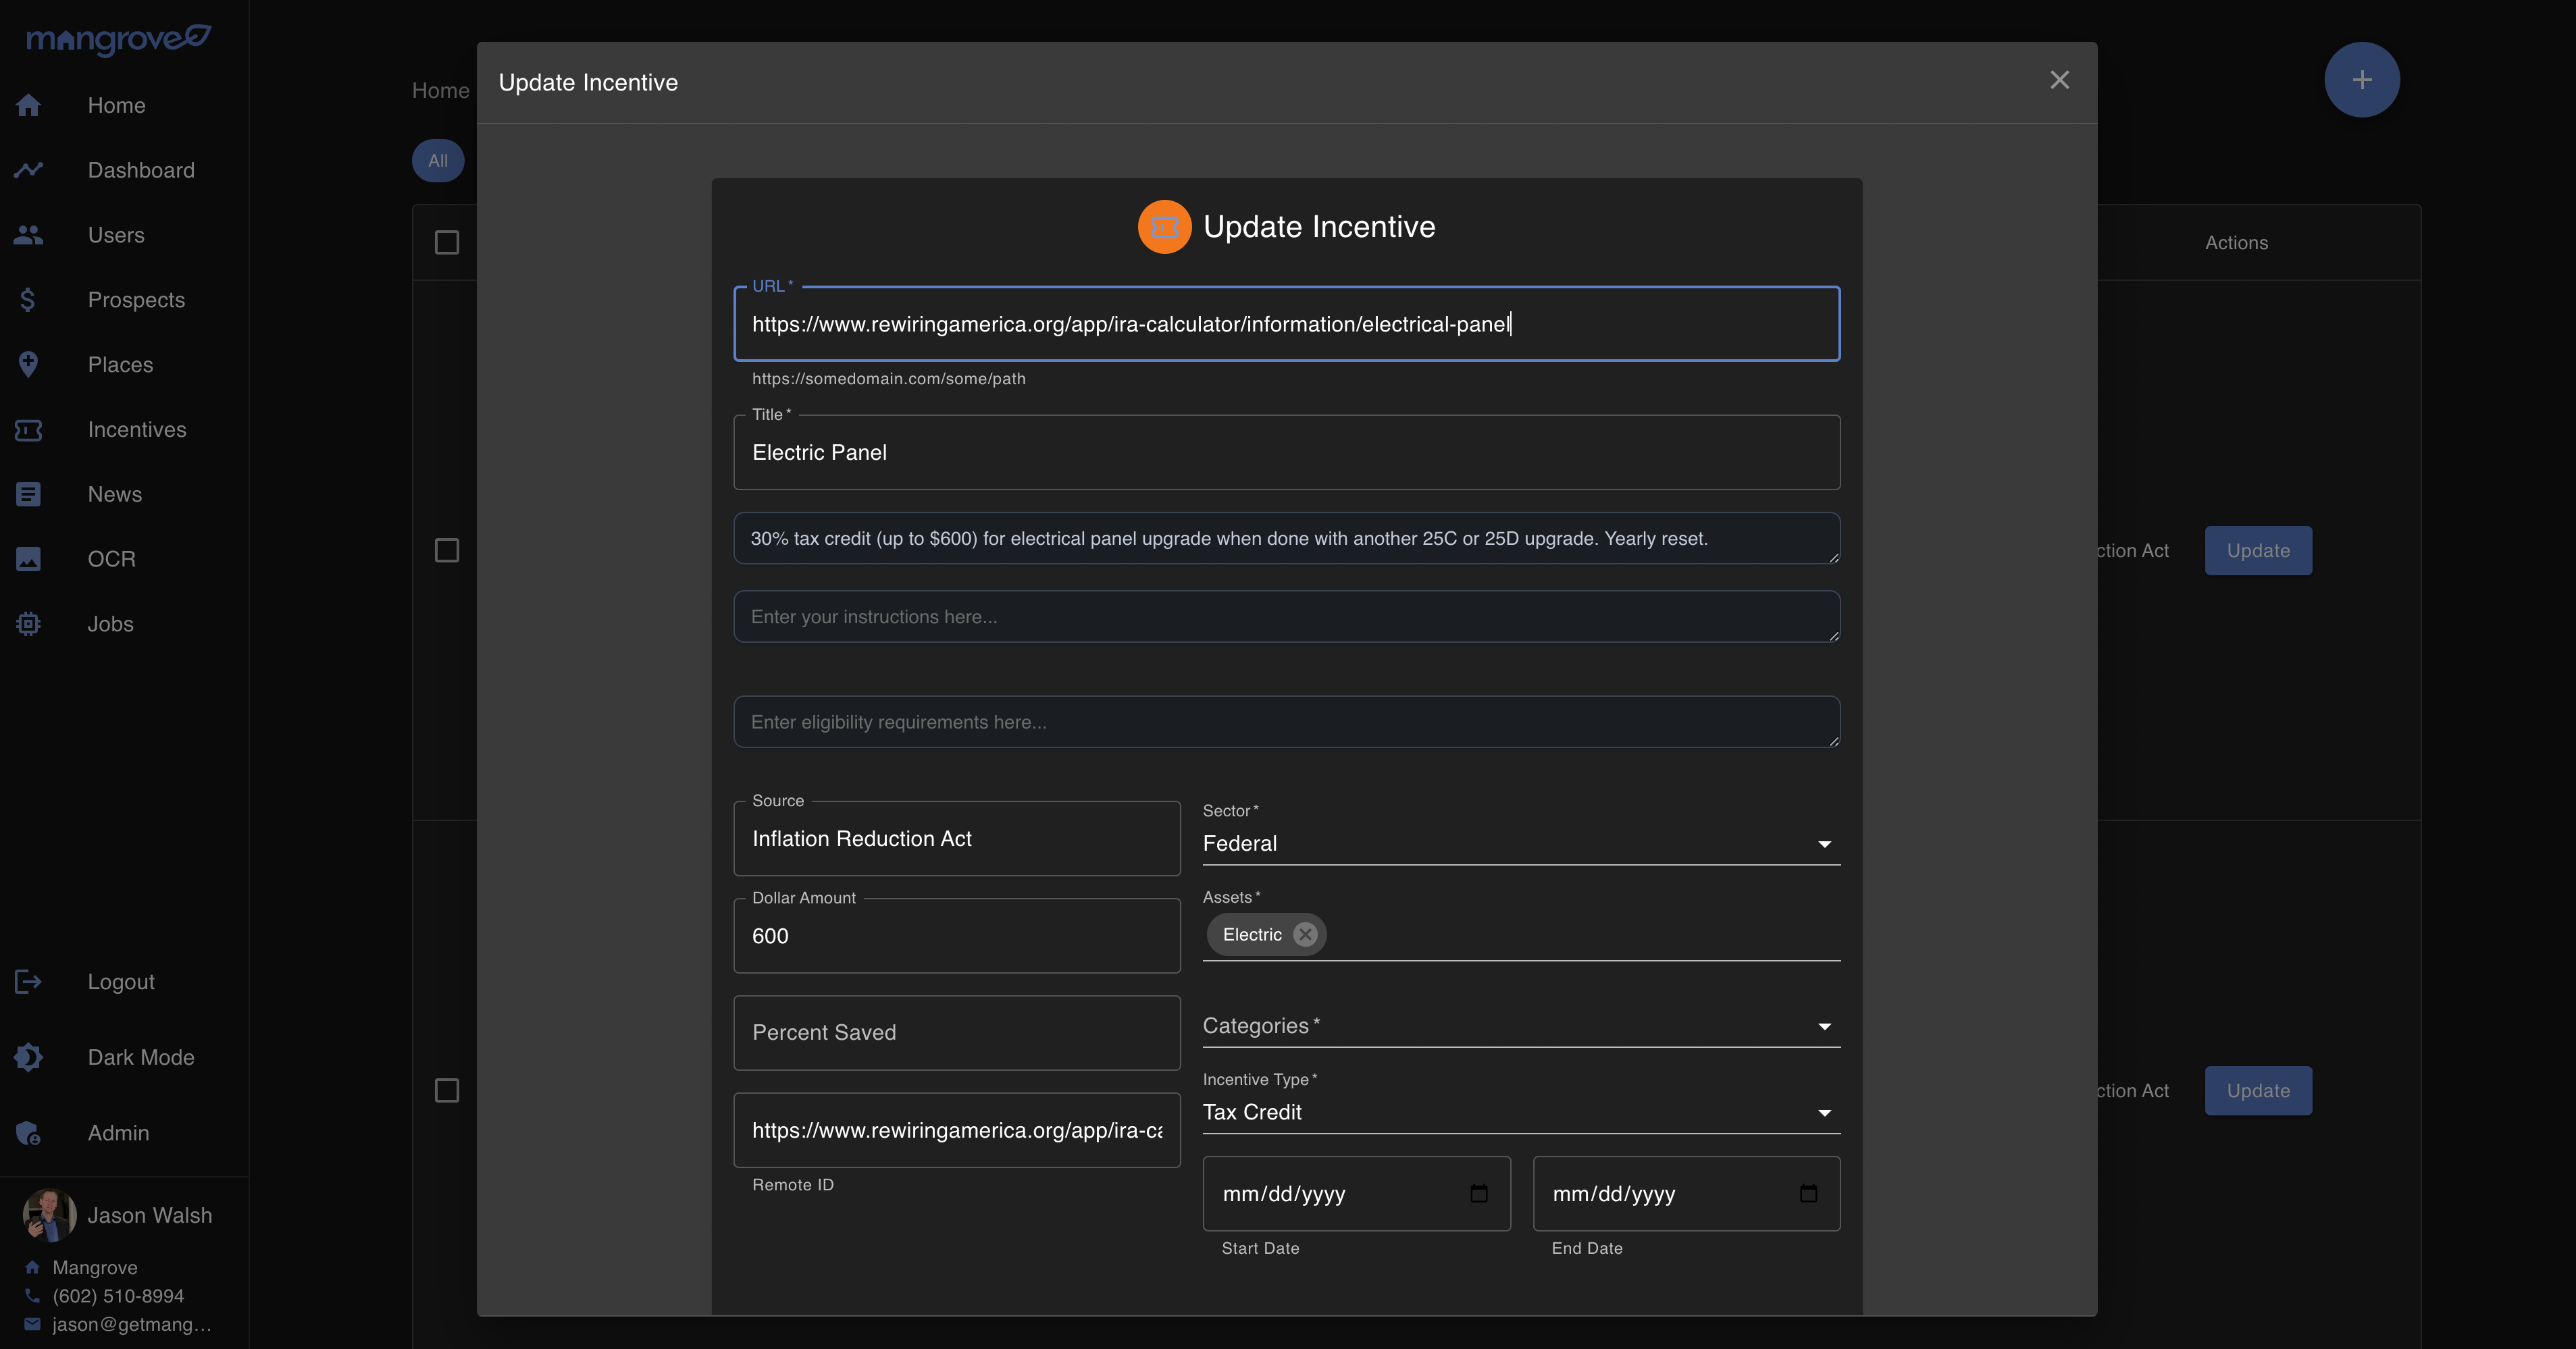Navigate to Places section
The width and height of the screenshot is (2576, 1349).
tap(120, 365)
